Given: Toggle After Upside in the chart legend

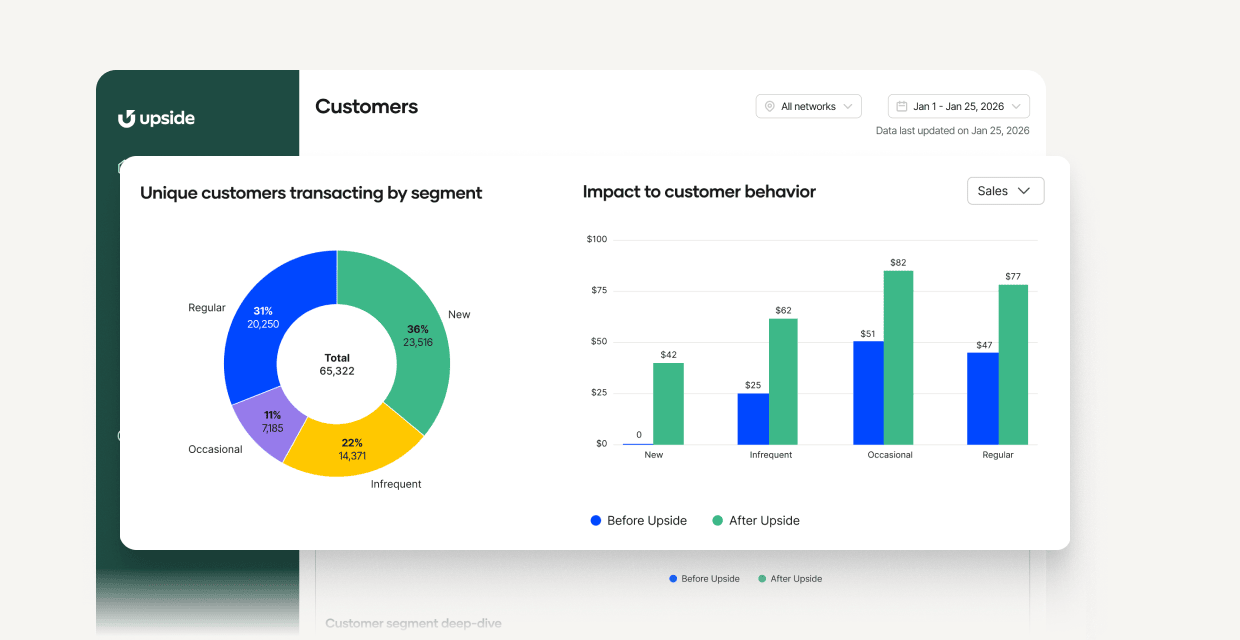Looking at the screenshot, I should [764, 520].
